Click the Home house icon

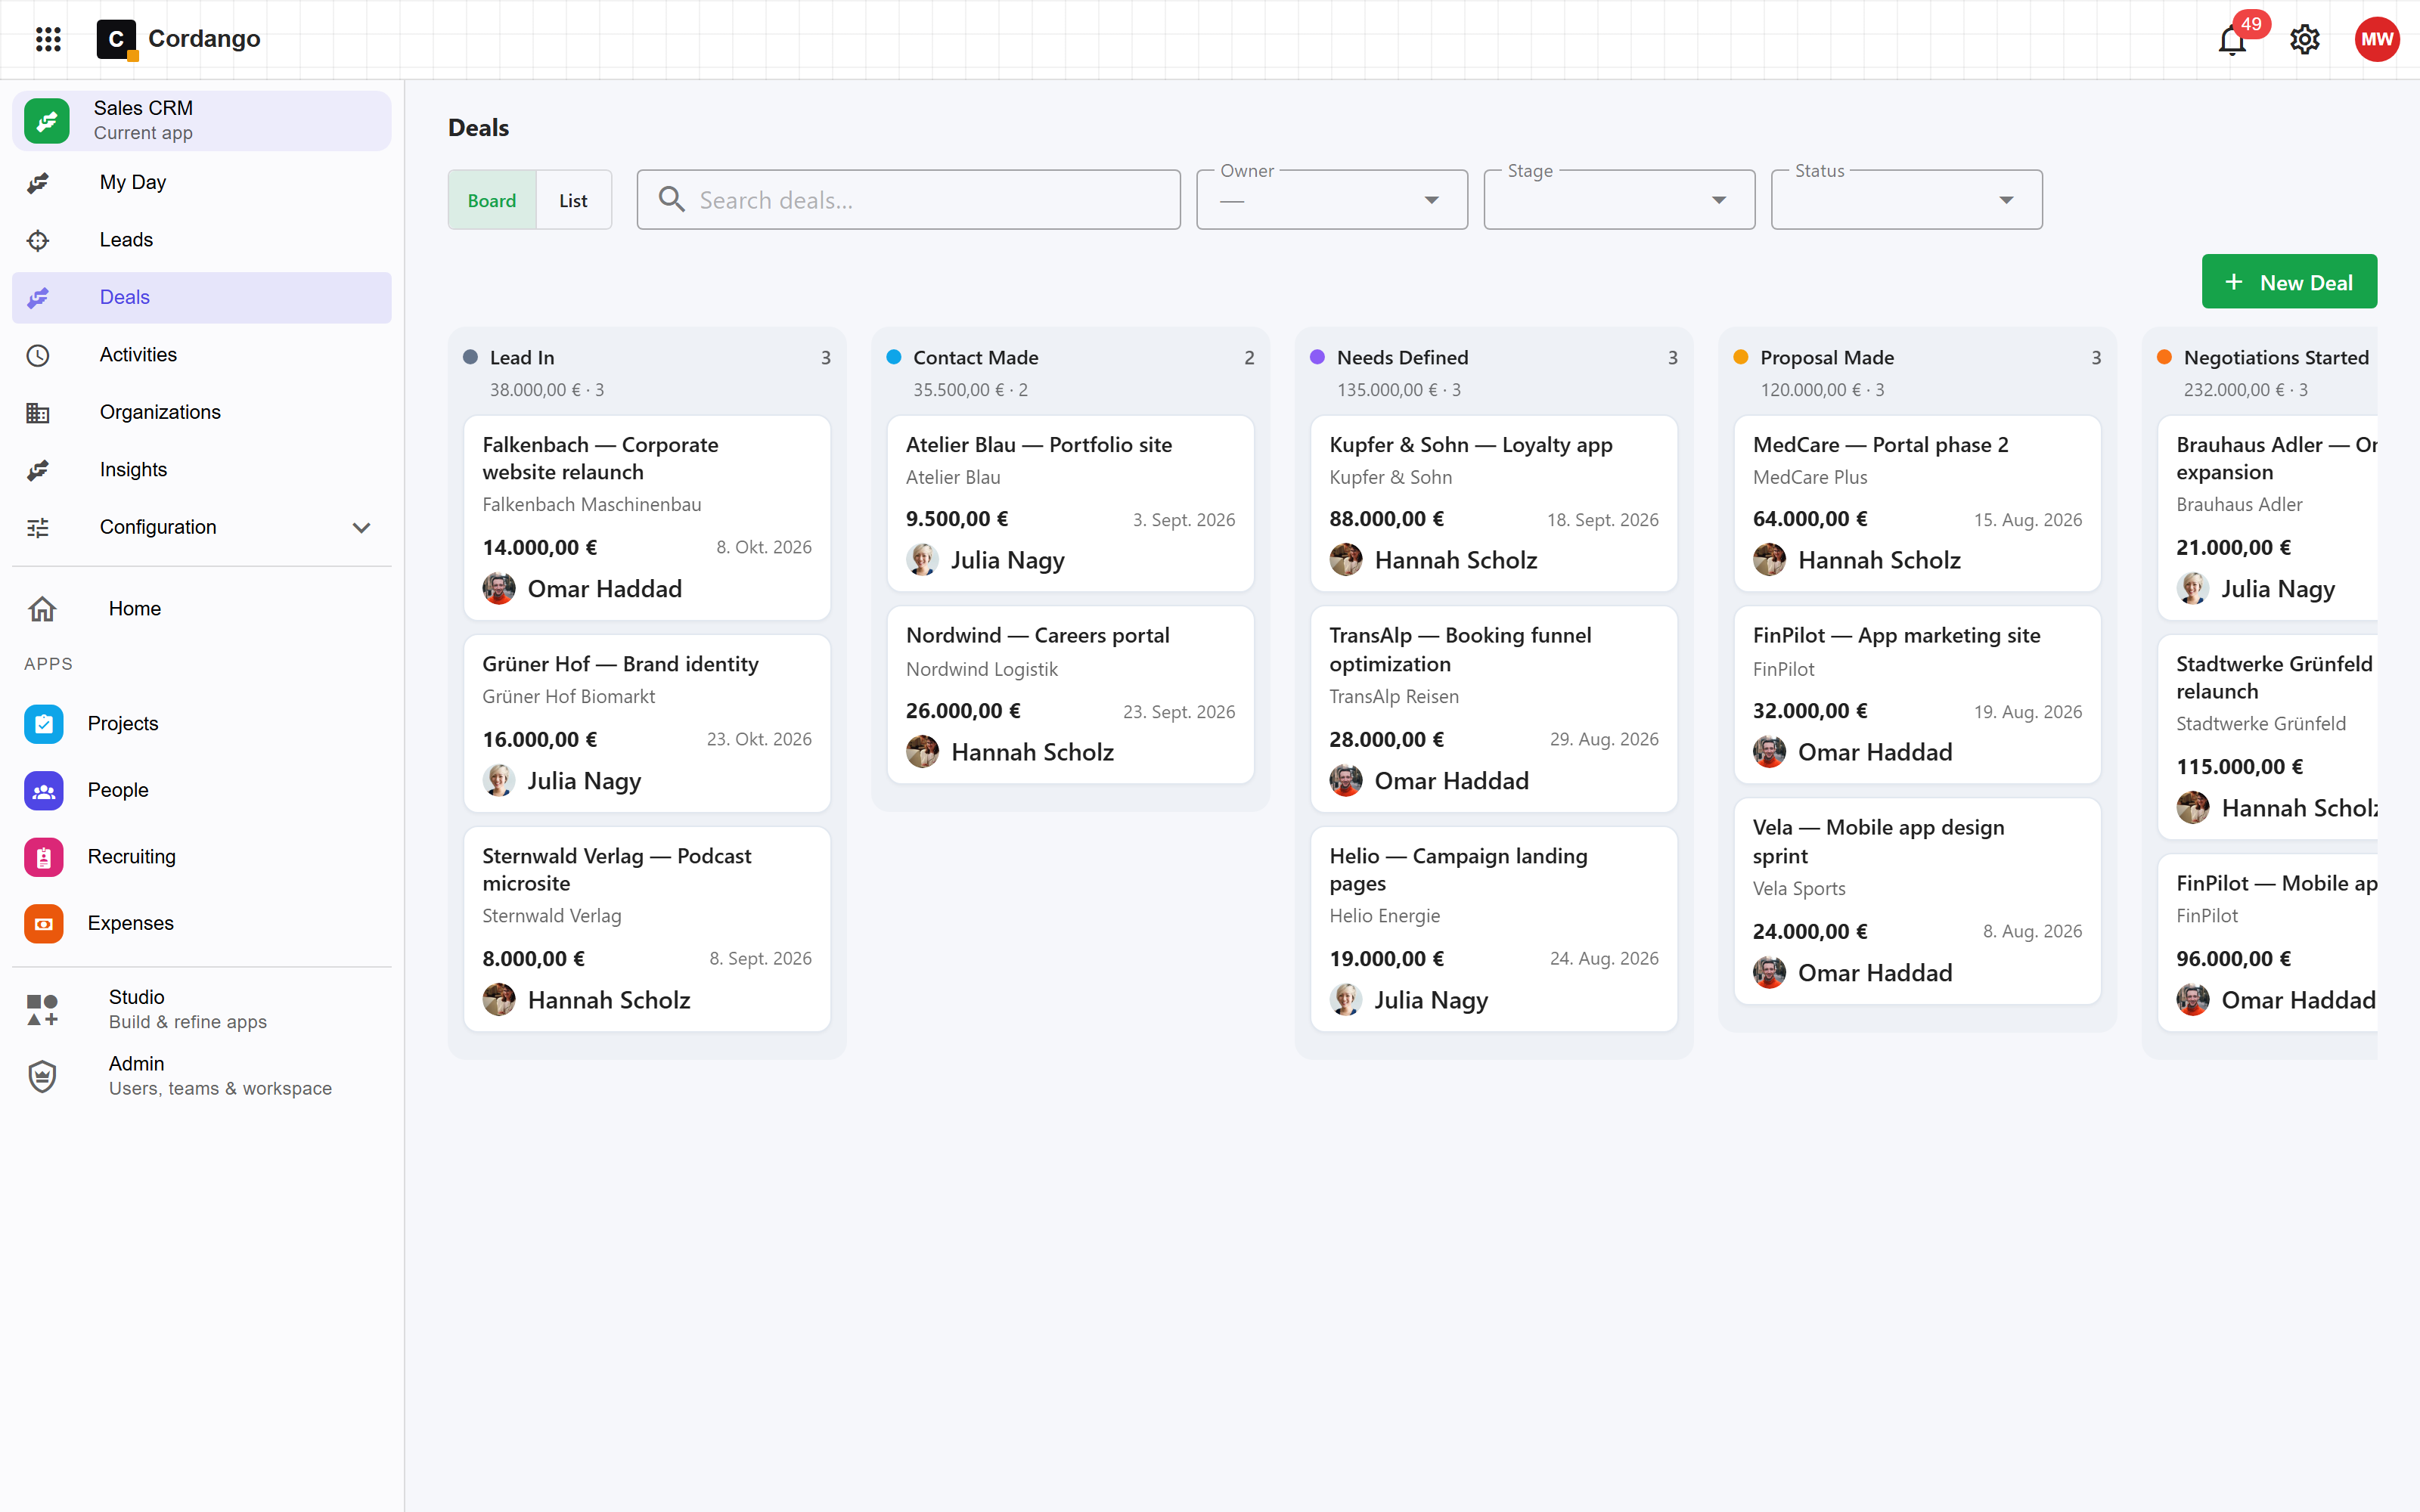[42, 609]
